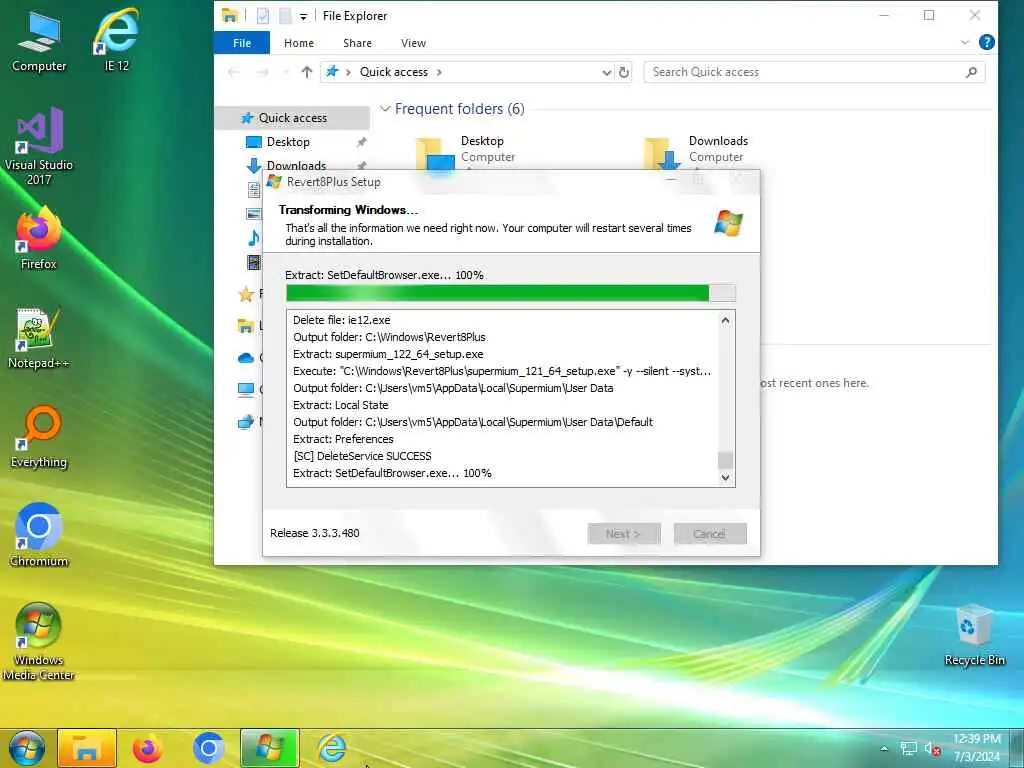Open the Recycle Bin
This screenshot has height=768, width=1024.
(974, 635)
